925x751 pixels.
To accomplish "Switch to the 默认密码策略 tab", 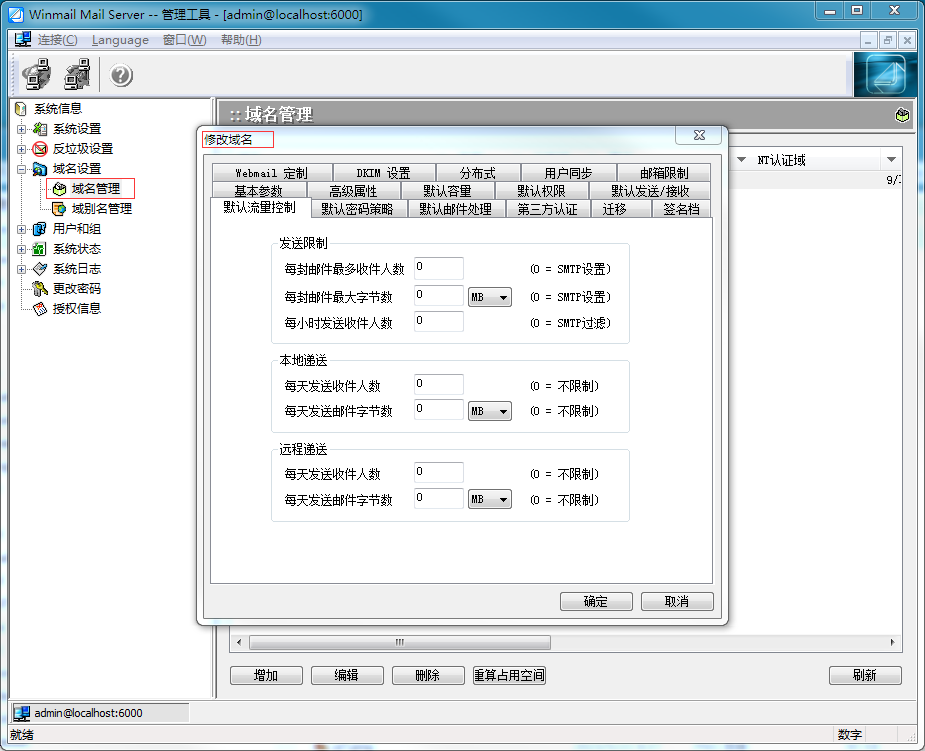I will tap(357, 209).
